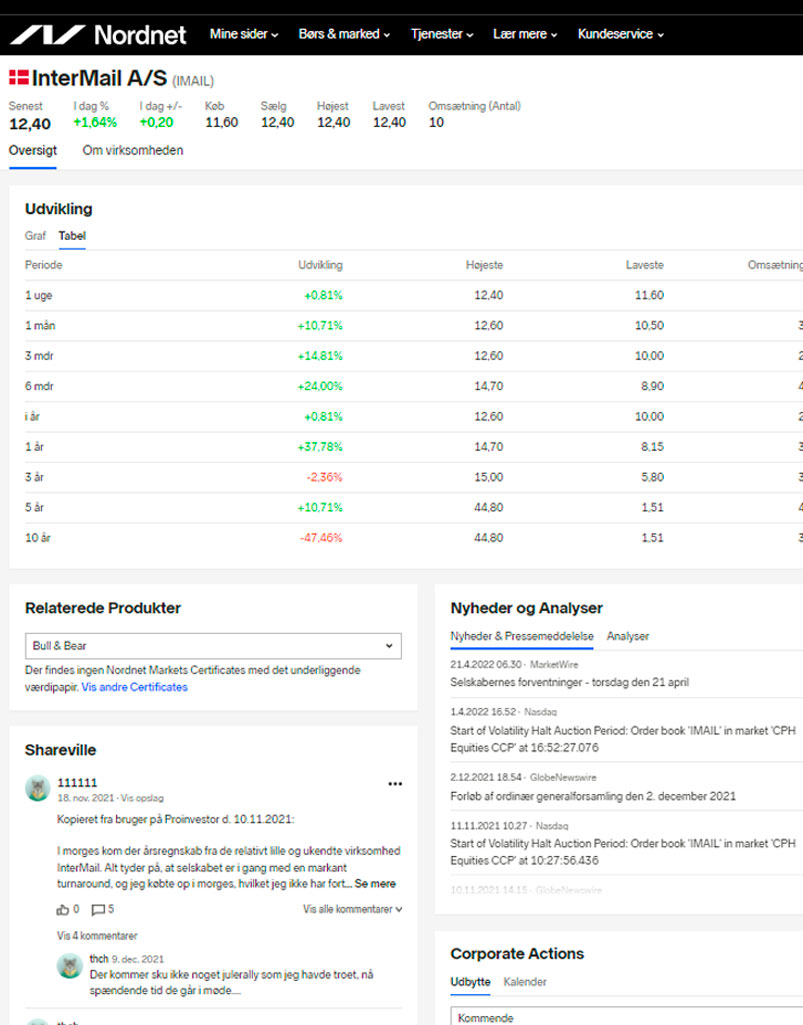
Task: Click the Shareville section heading
Action: coord(60,750)
